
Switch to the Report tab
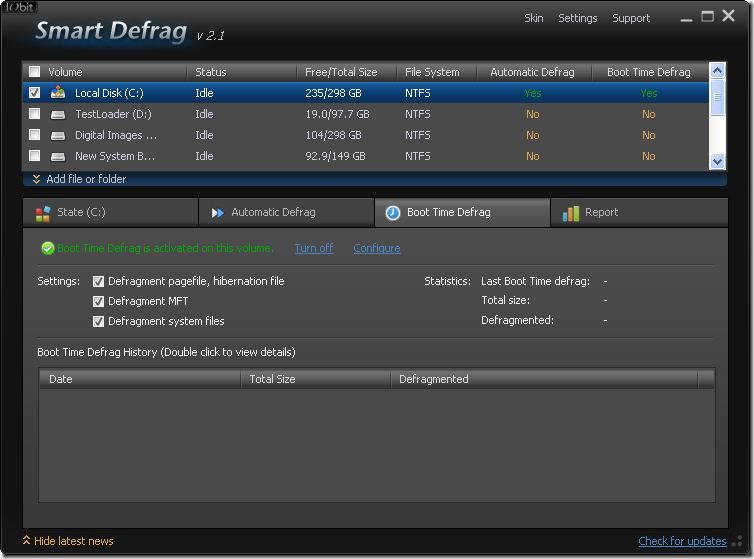point(639,213)
